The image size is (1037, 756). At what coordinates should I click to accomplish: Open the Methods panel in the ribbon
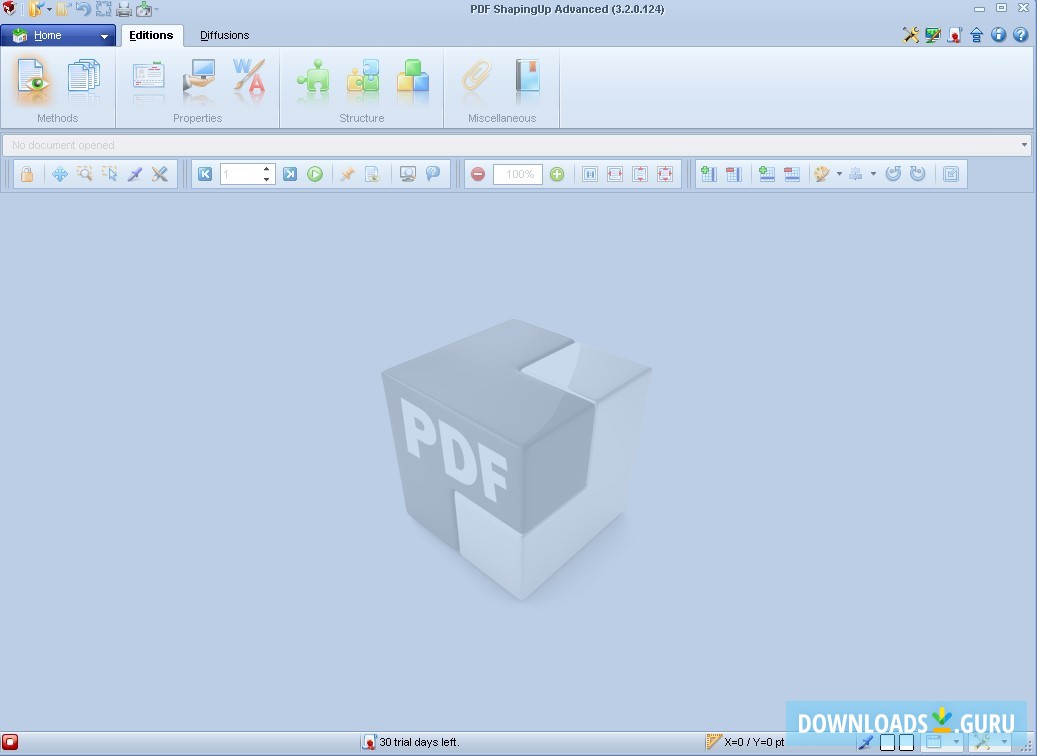[33, 78]
